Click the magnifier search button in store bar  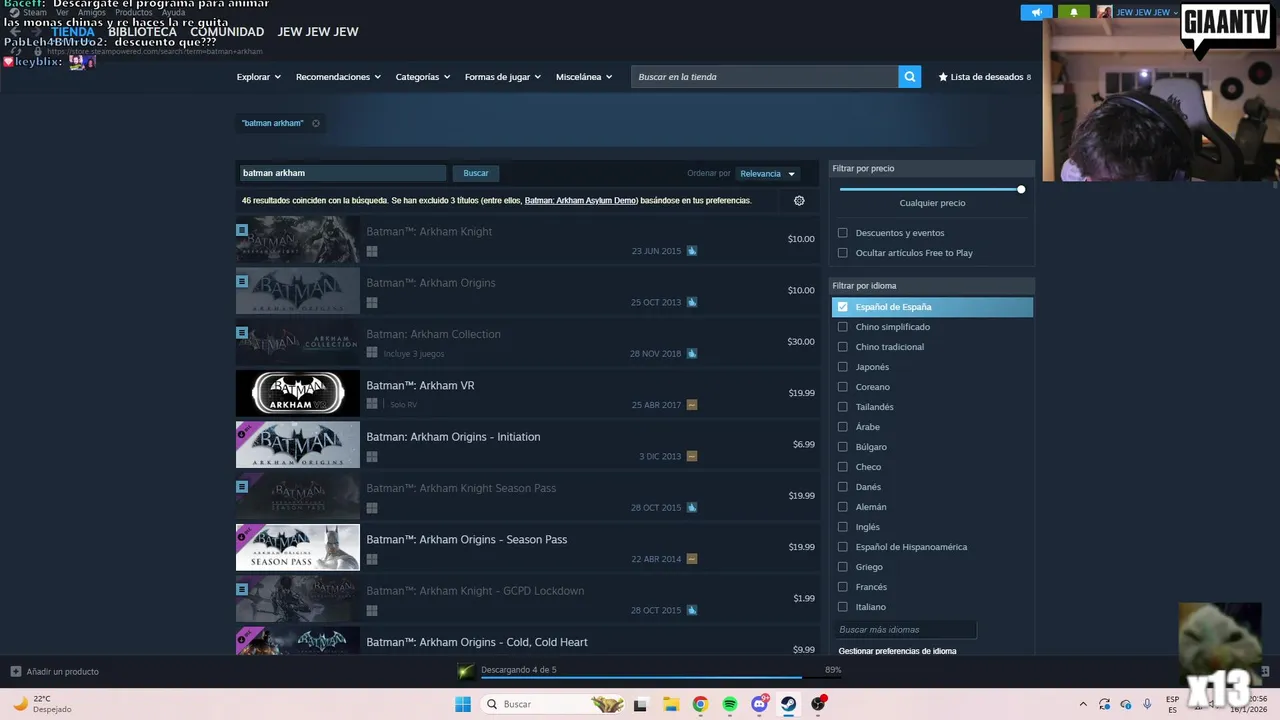[x=909, y=77]
